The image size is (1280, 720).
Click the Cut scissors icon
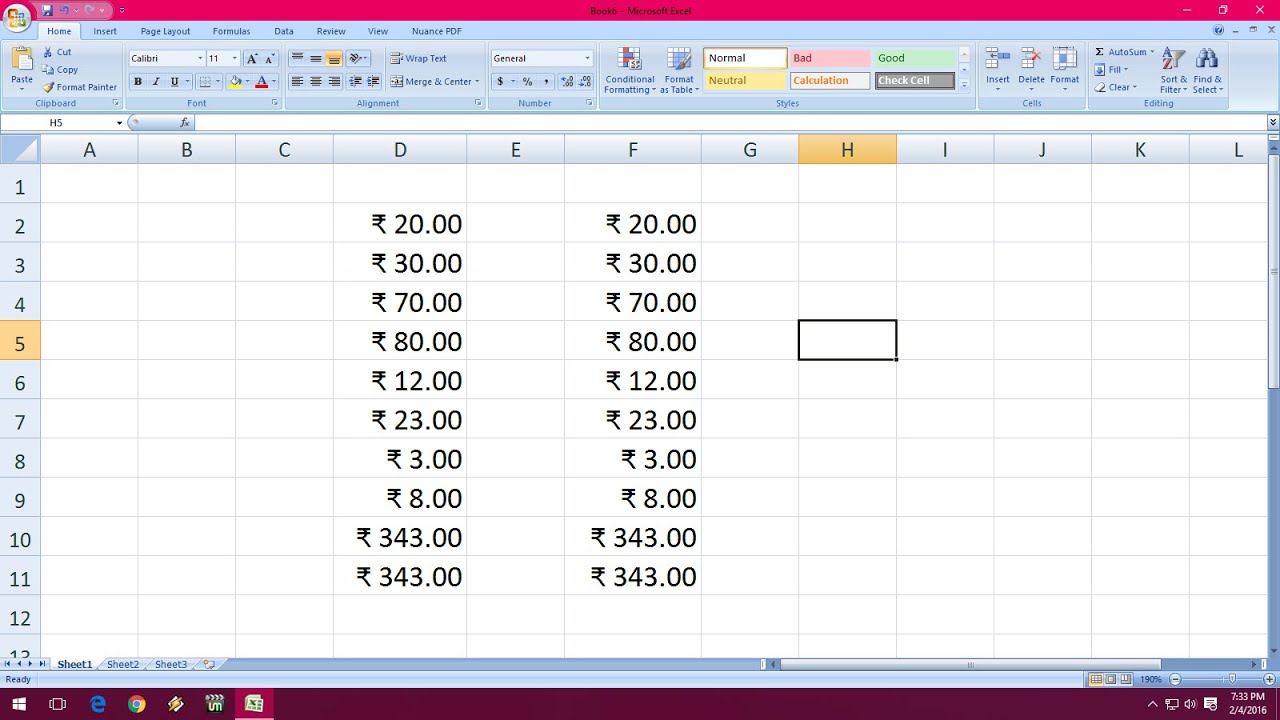(48, 52)
